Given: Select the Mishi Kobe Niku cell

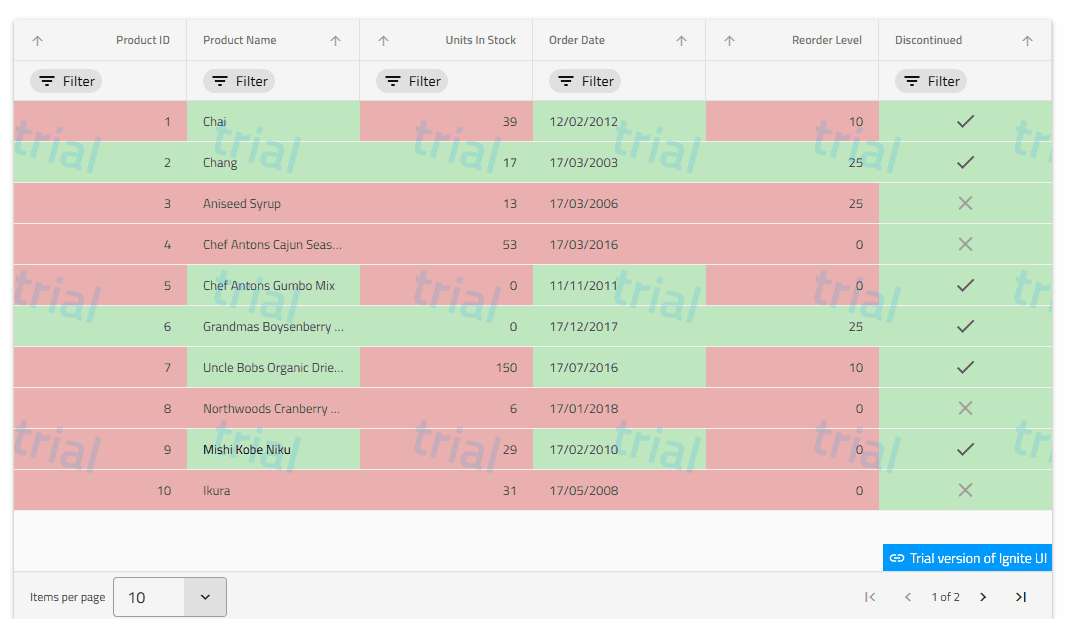Looking at the screenshot, I should point(247,450).
